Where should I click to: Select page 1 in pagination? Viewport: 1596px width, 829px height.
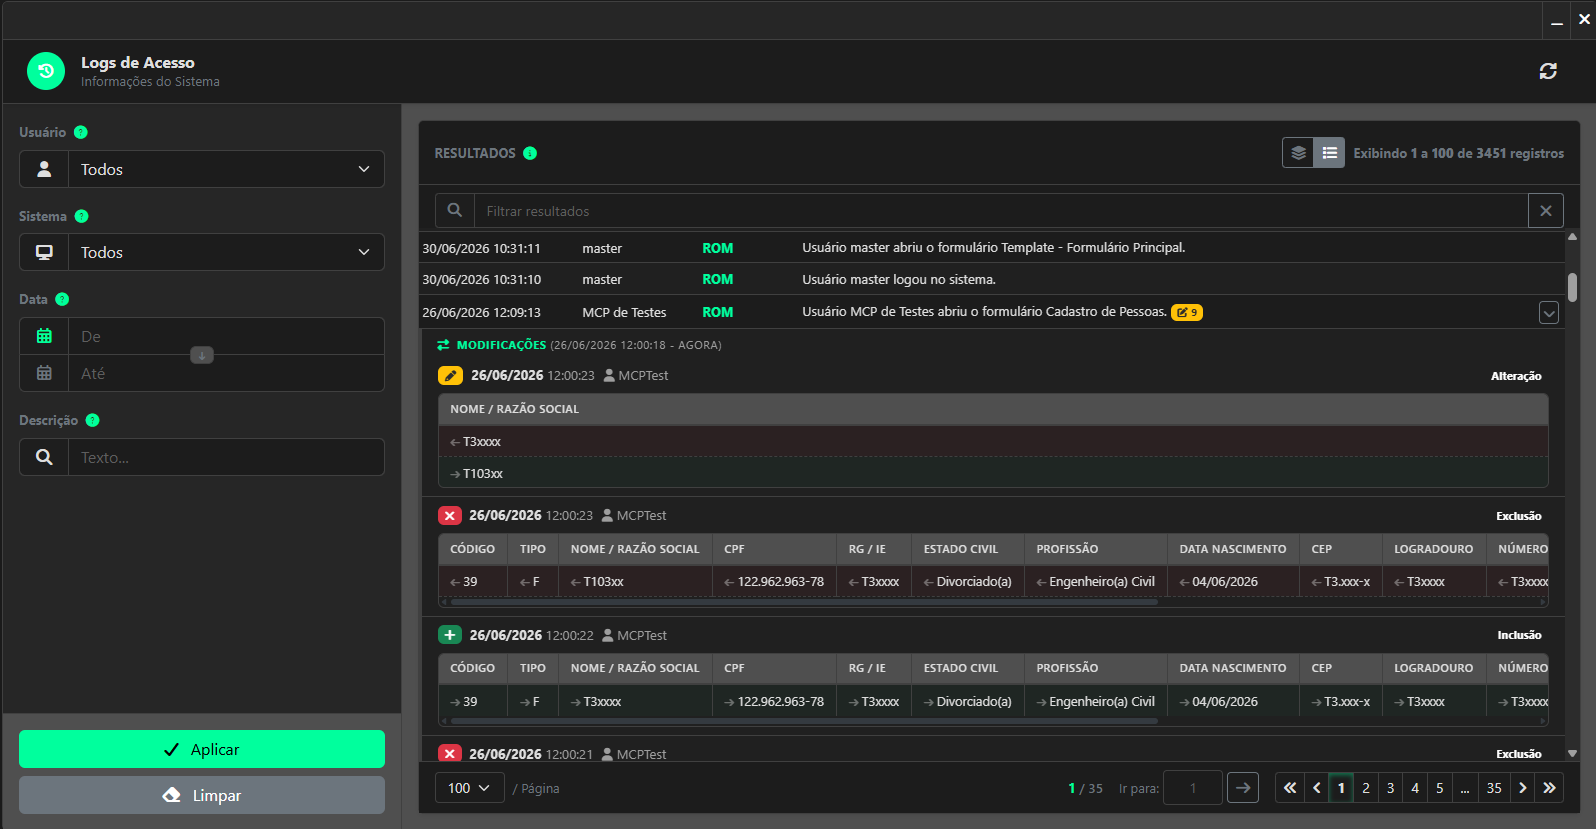[x=1341, y=788]
